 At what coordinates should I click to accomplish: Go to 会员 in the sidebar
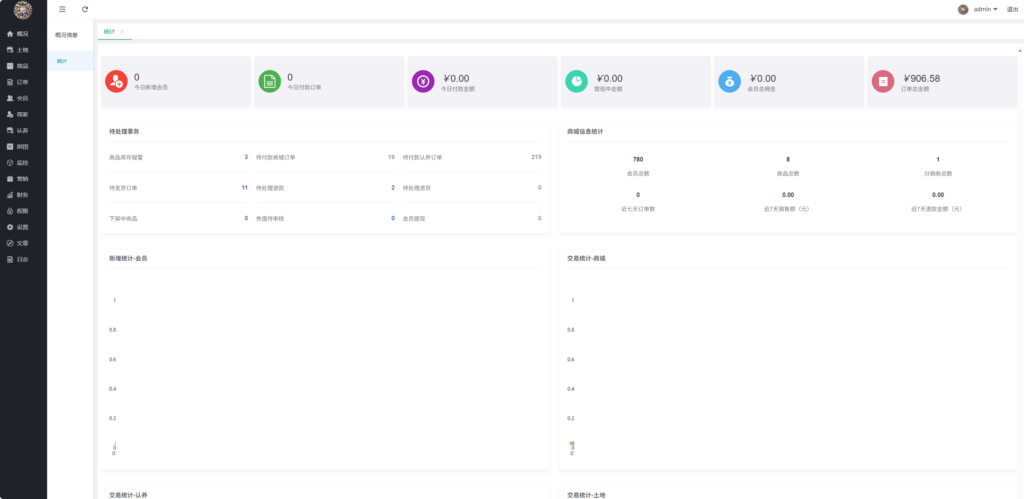point(22,98)
